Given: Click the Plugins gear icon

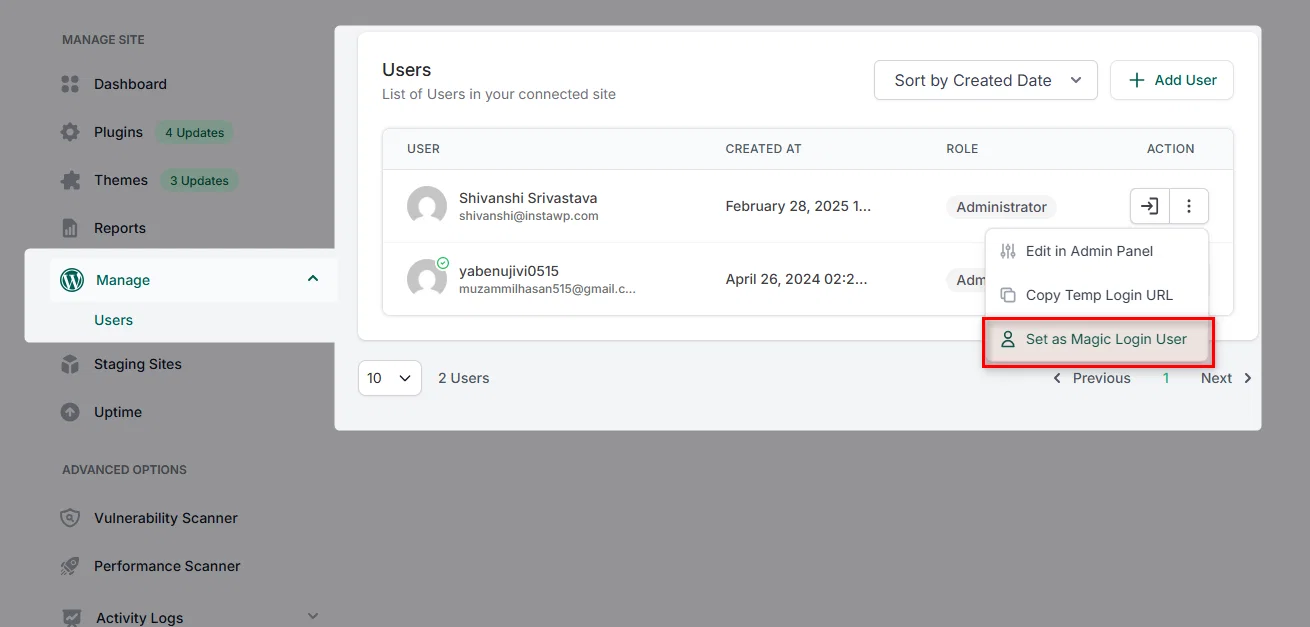Looking at the screenshot, I should tap(70, 132).
